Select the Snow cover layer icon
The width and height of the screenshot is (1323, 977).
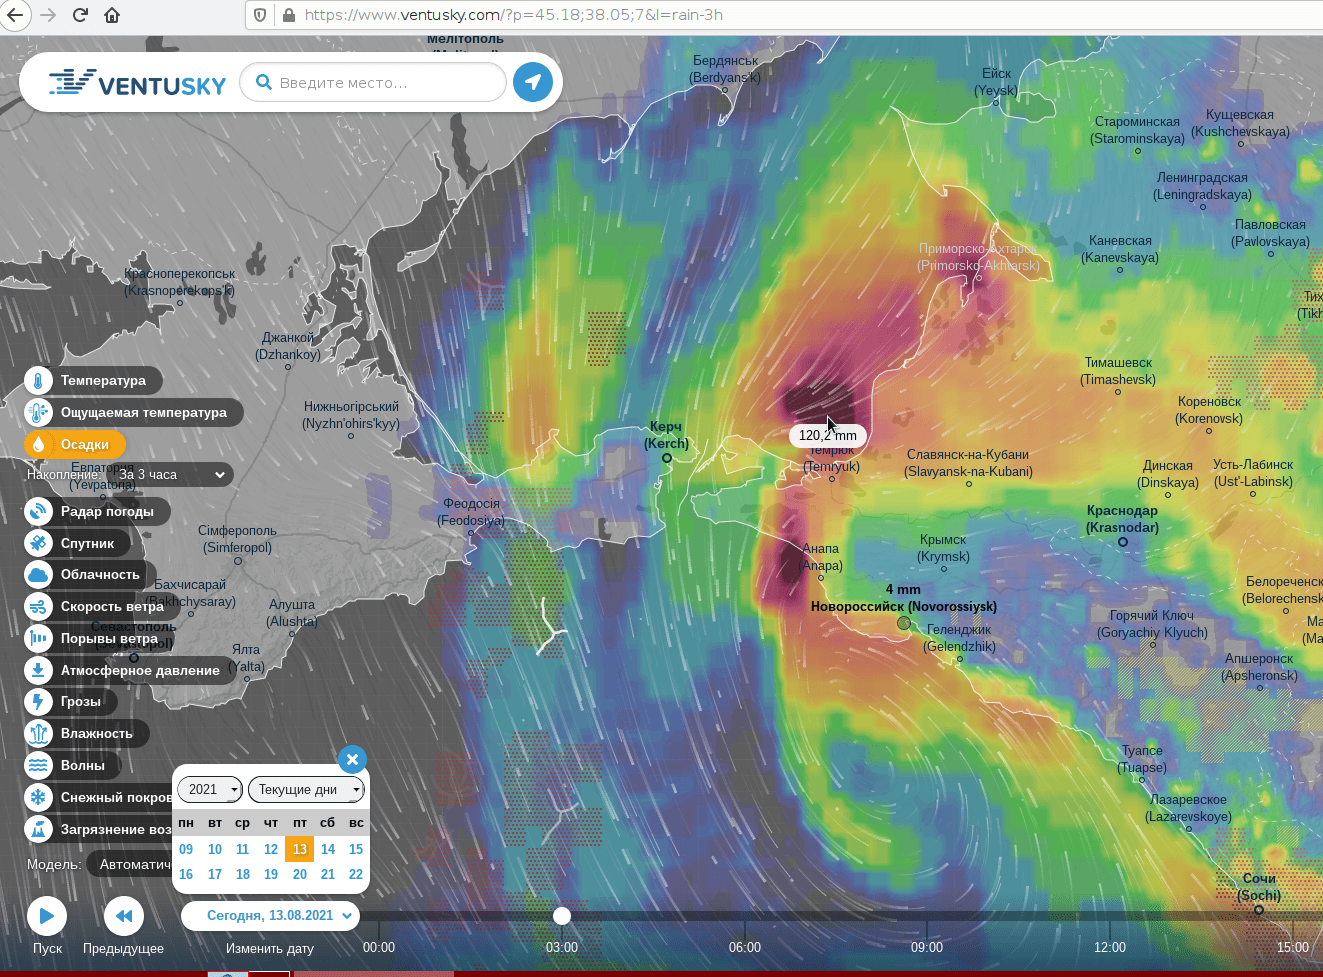click(x=38, y=798)
